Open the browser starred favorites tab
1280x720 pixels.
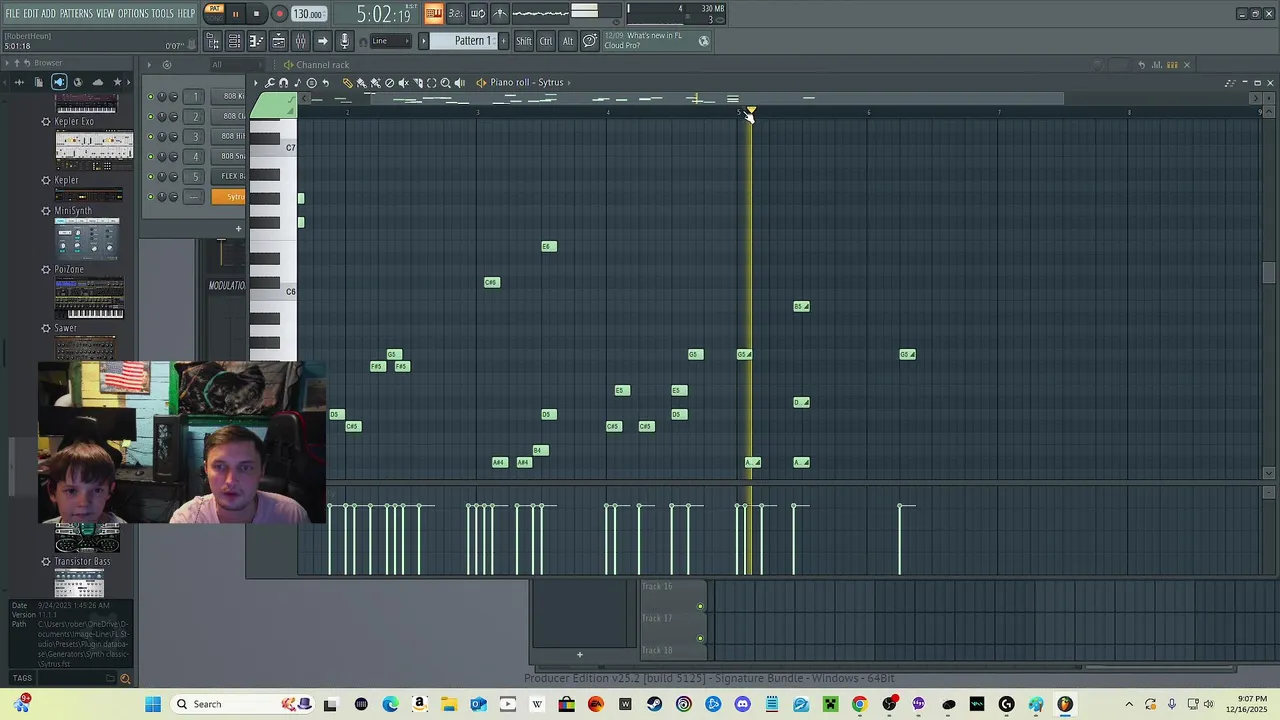point(117,82)
